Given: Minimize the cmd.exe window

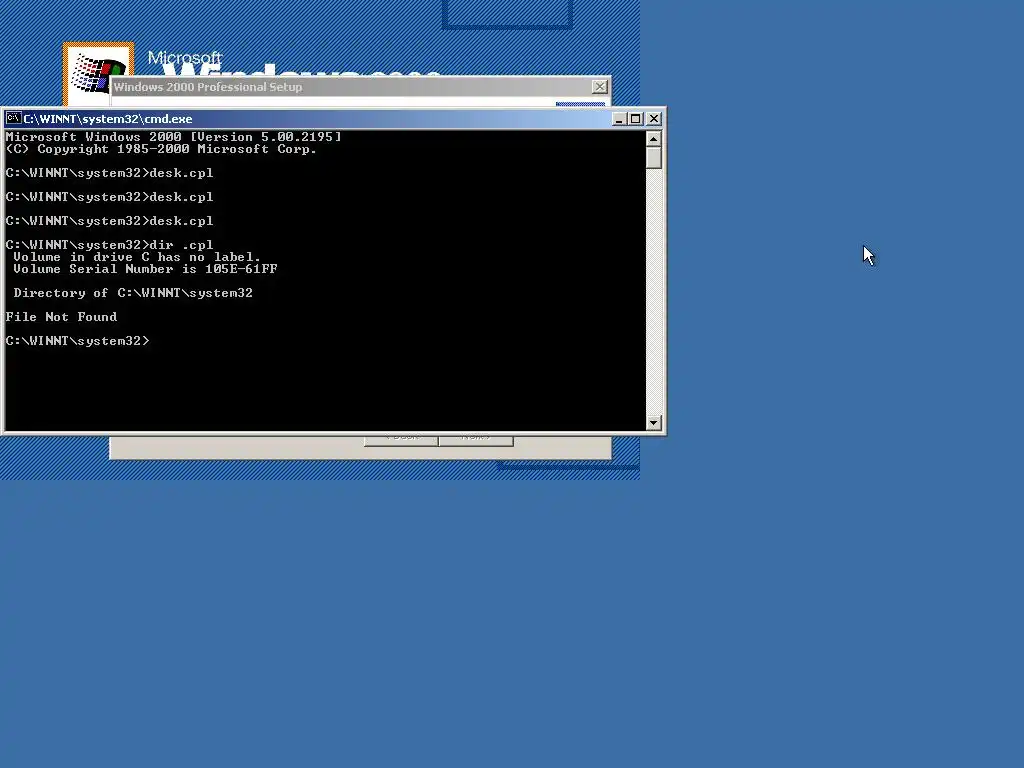Looking at the screenshot, I should [x=618, y=119].
